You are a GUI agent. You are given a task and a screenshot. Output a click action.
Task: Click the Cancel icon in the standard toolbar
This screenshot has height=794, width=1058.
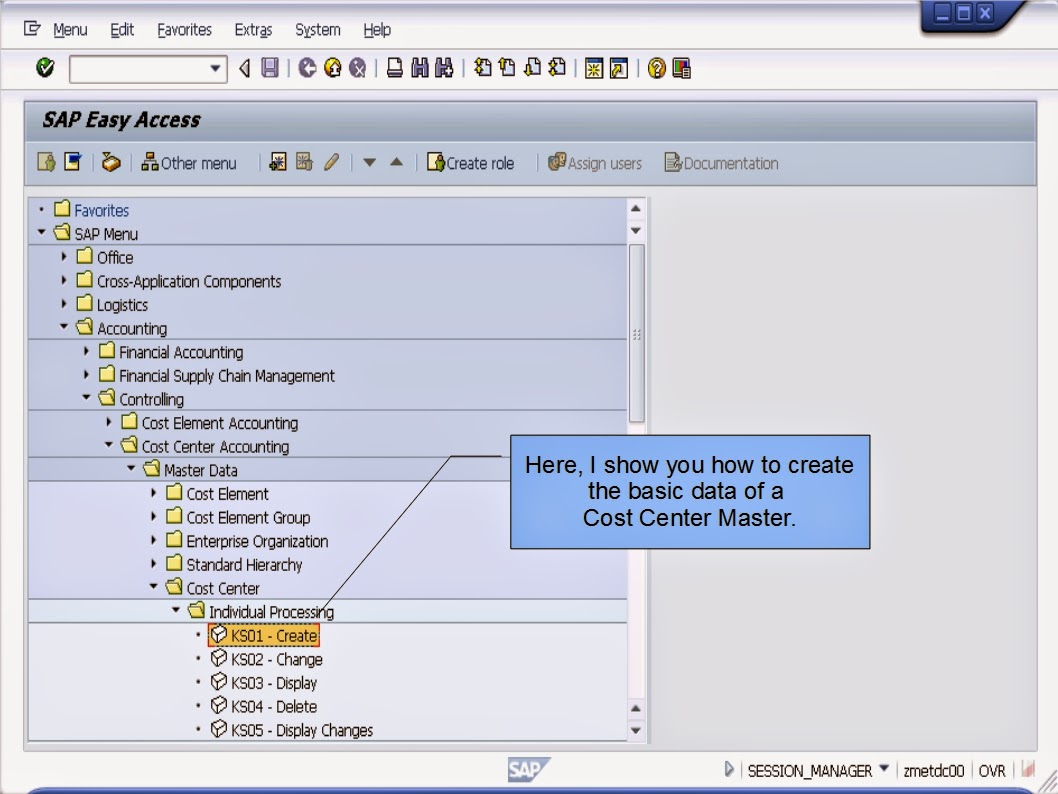point(358,68)
